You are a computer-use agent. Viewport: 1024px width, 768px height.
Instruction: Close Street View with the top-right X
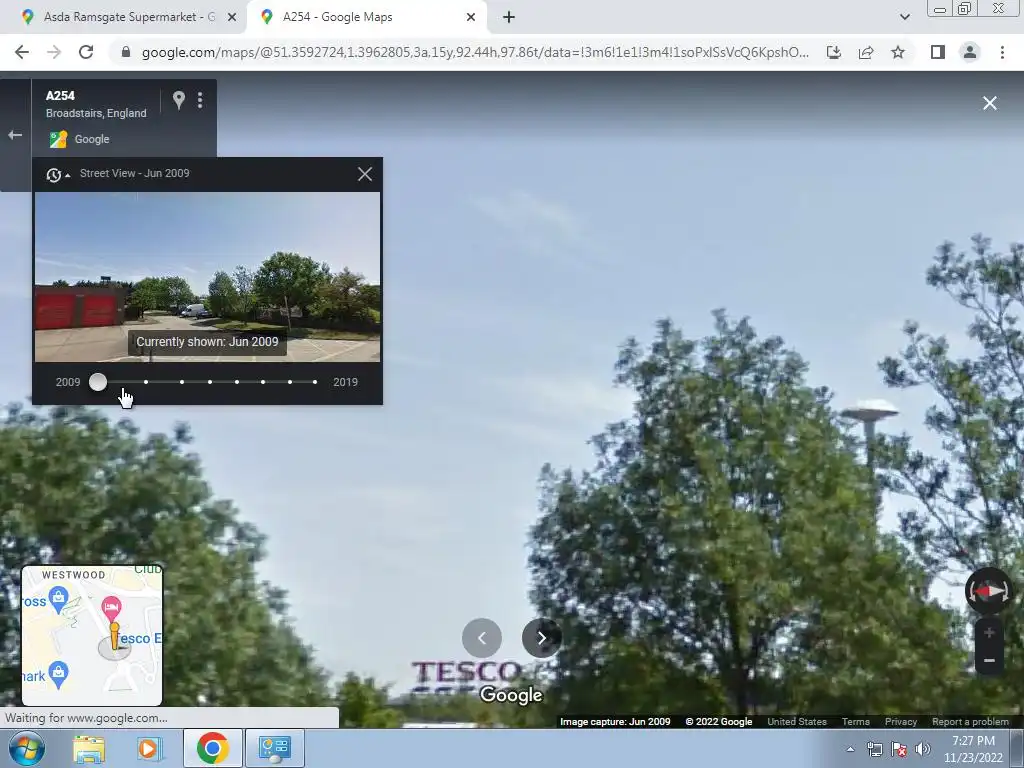pos(990,103)
